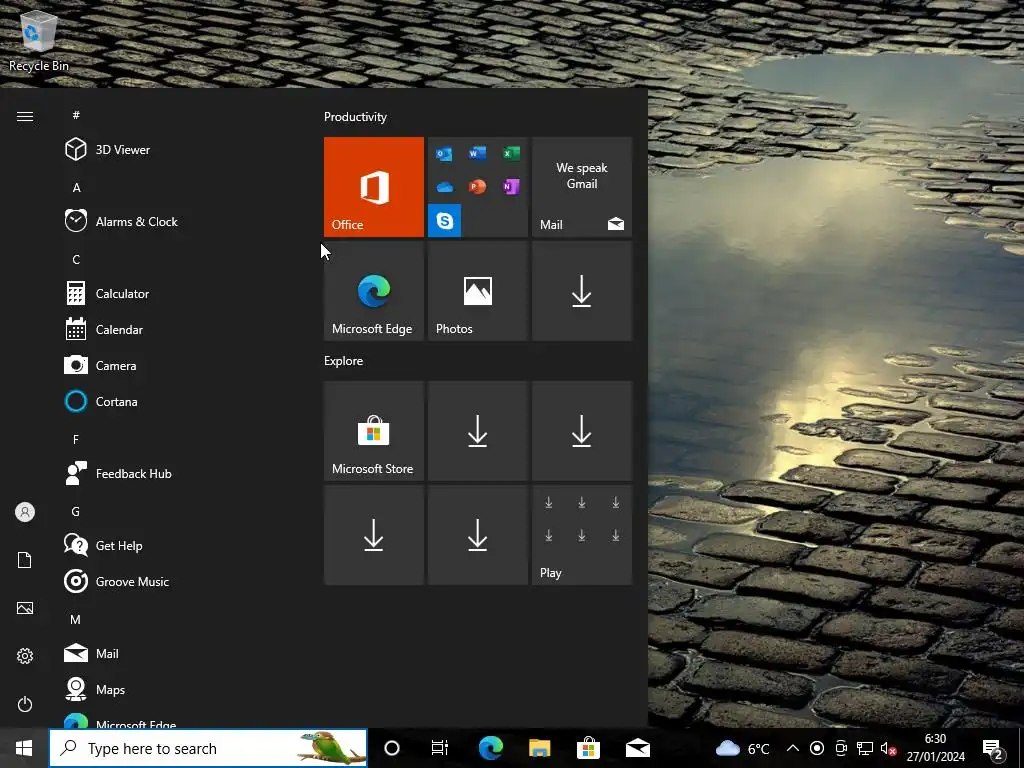Expand the Start menu hamburger navigation
Image resolution: width=1024 pixels, height=768 pixels.
(25, 116)
